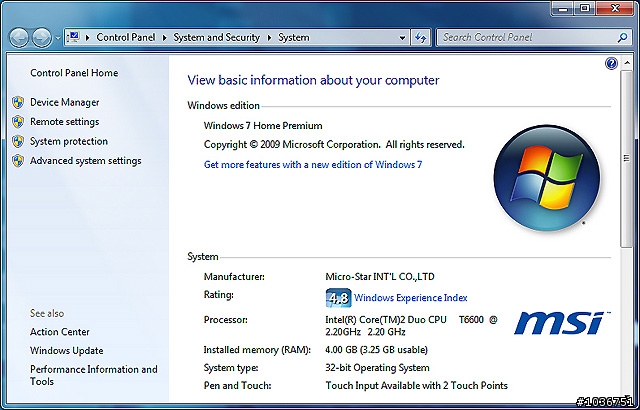Click shield icon beside System protection
This screenshot has width=640, height=410.
(x=18, y=141)
